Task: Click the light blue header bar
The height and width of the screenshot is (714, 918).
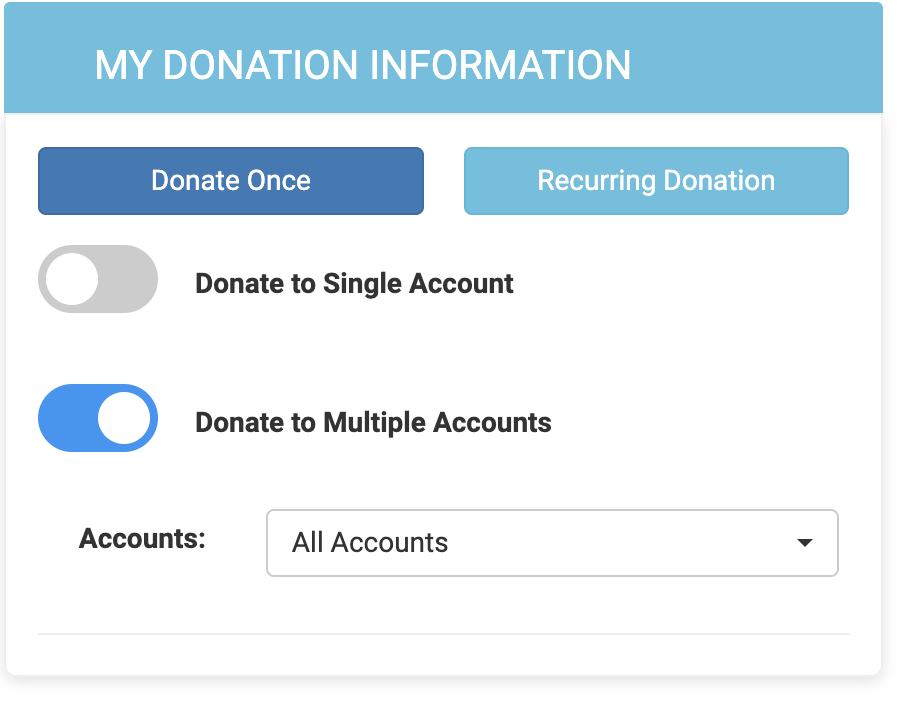Action: point(760,60)
